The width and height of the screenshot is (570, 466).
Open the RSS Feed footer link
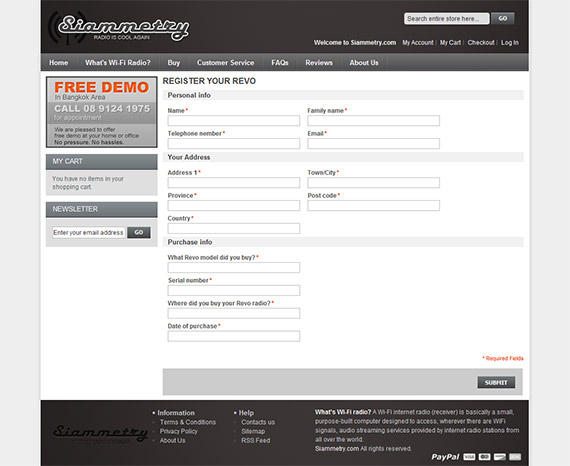256,440
